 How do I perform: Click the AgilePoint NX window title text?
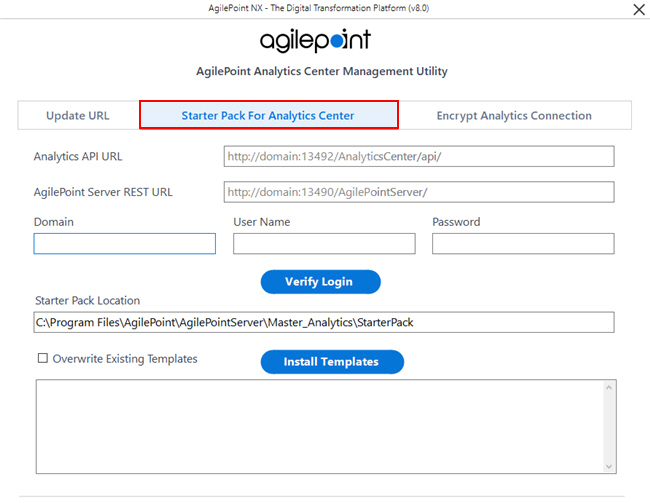[318, 8]
